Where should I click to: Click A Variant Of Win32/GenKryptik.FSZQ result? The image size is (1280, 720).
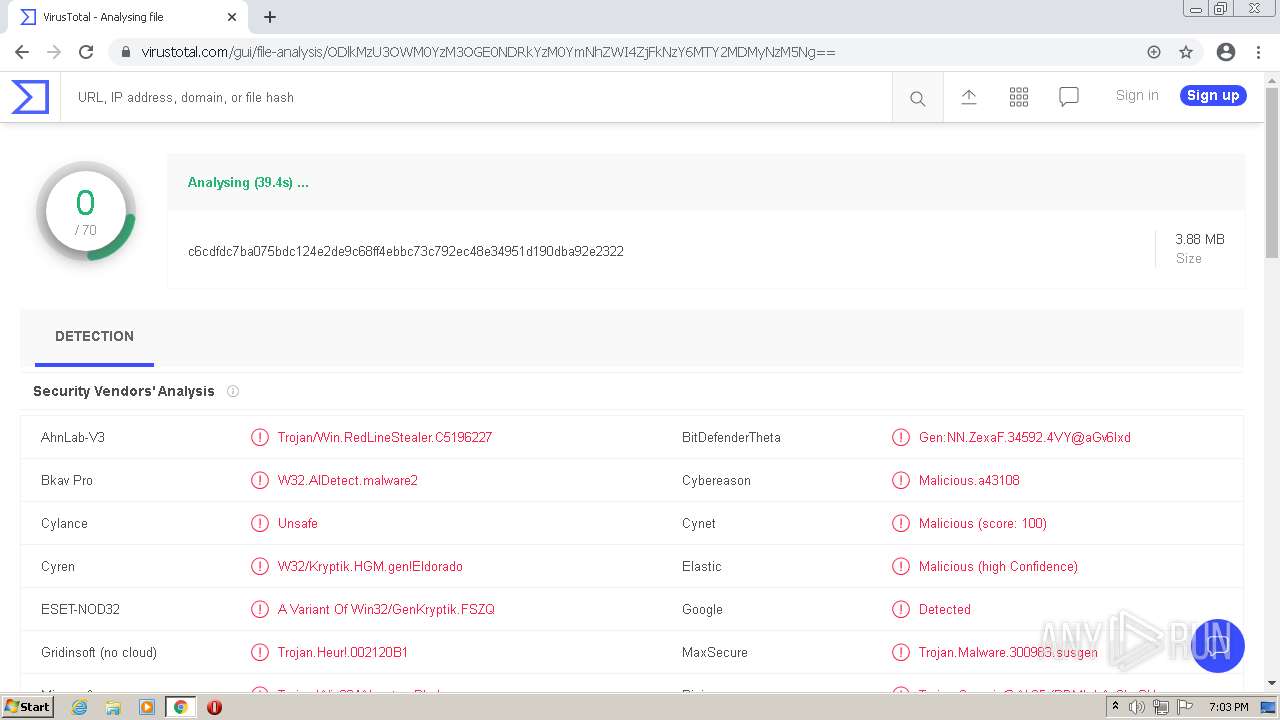pyautogui.click(x=386, y=609)
